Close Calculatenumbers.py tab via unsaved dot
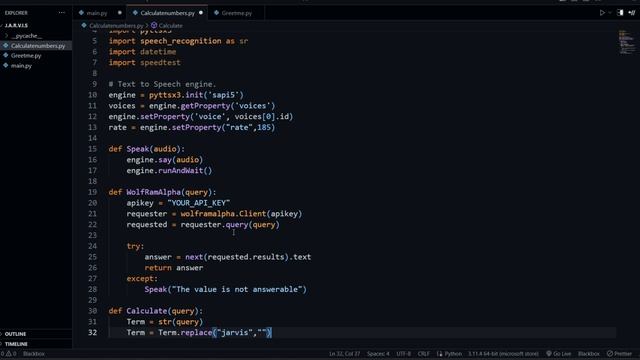 click(201, 13)
